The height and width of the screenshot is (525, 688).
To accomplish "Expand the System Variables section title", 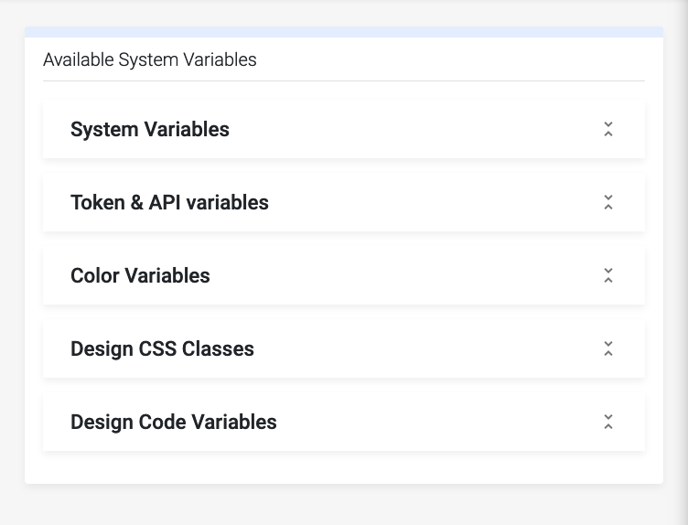I will pos(150,129).
